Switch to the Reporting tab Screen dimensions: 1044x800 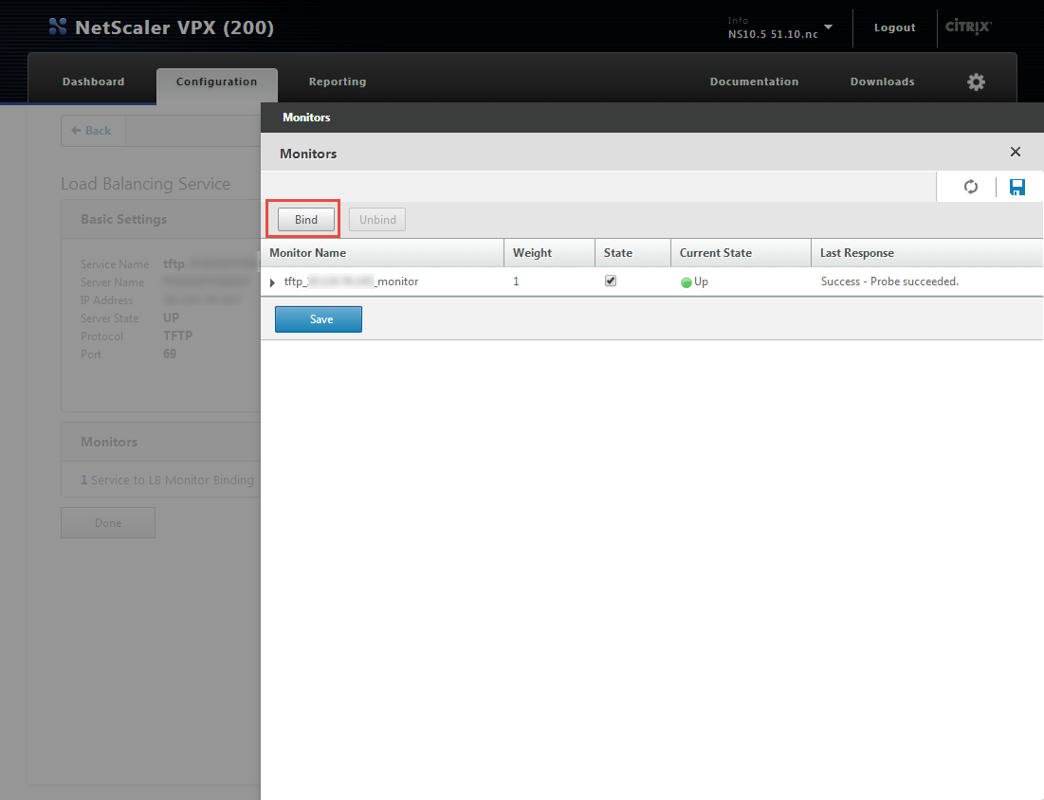(337, 82)
